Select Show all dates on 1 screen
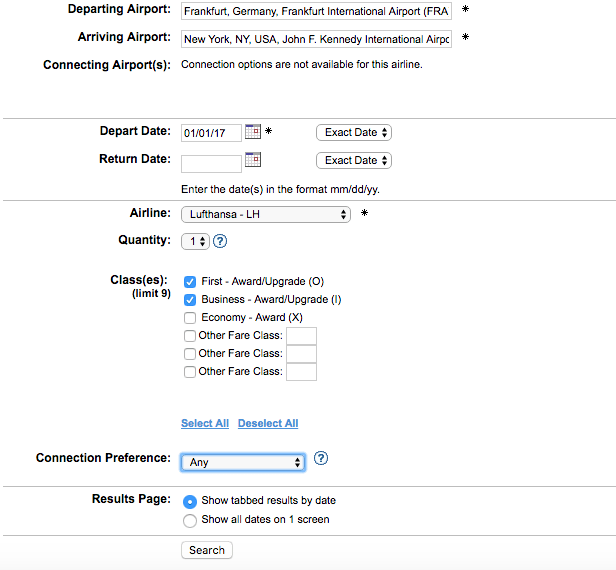Viewport: 616px width, 570px height. [190, 520]
